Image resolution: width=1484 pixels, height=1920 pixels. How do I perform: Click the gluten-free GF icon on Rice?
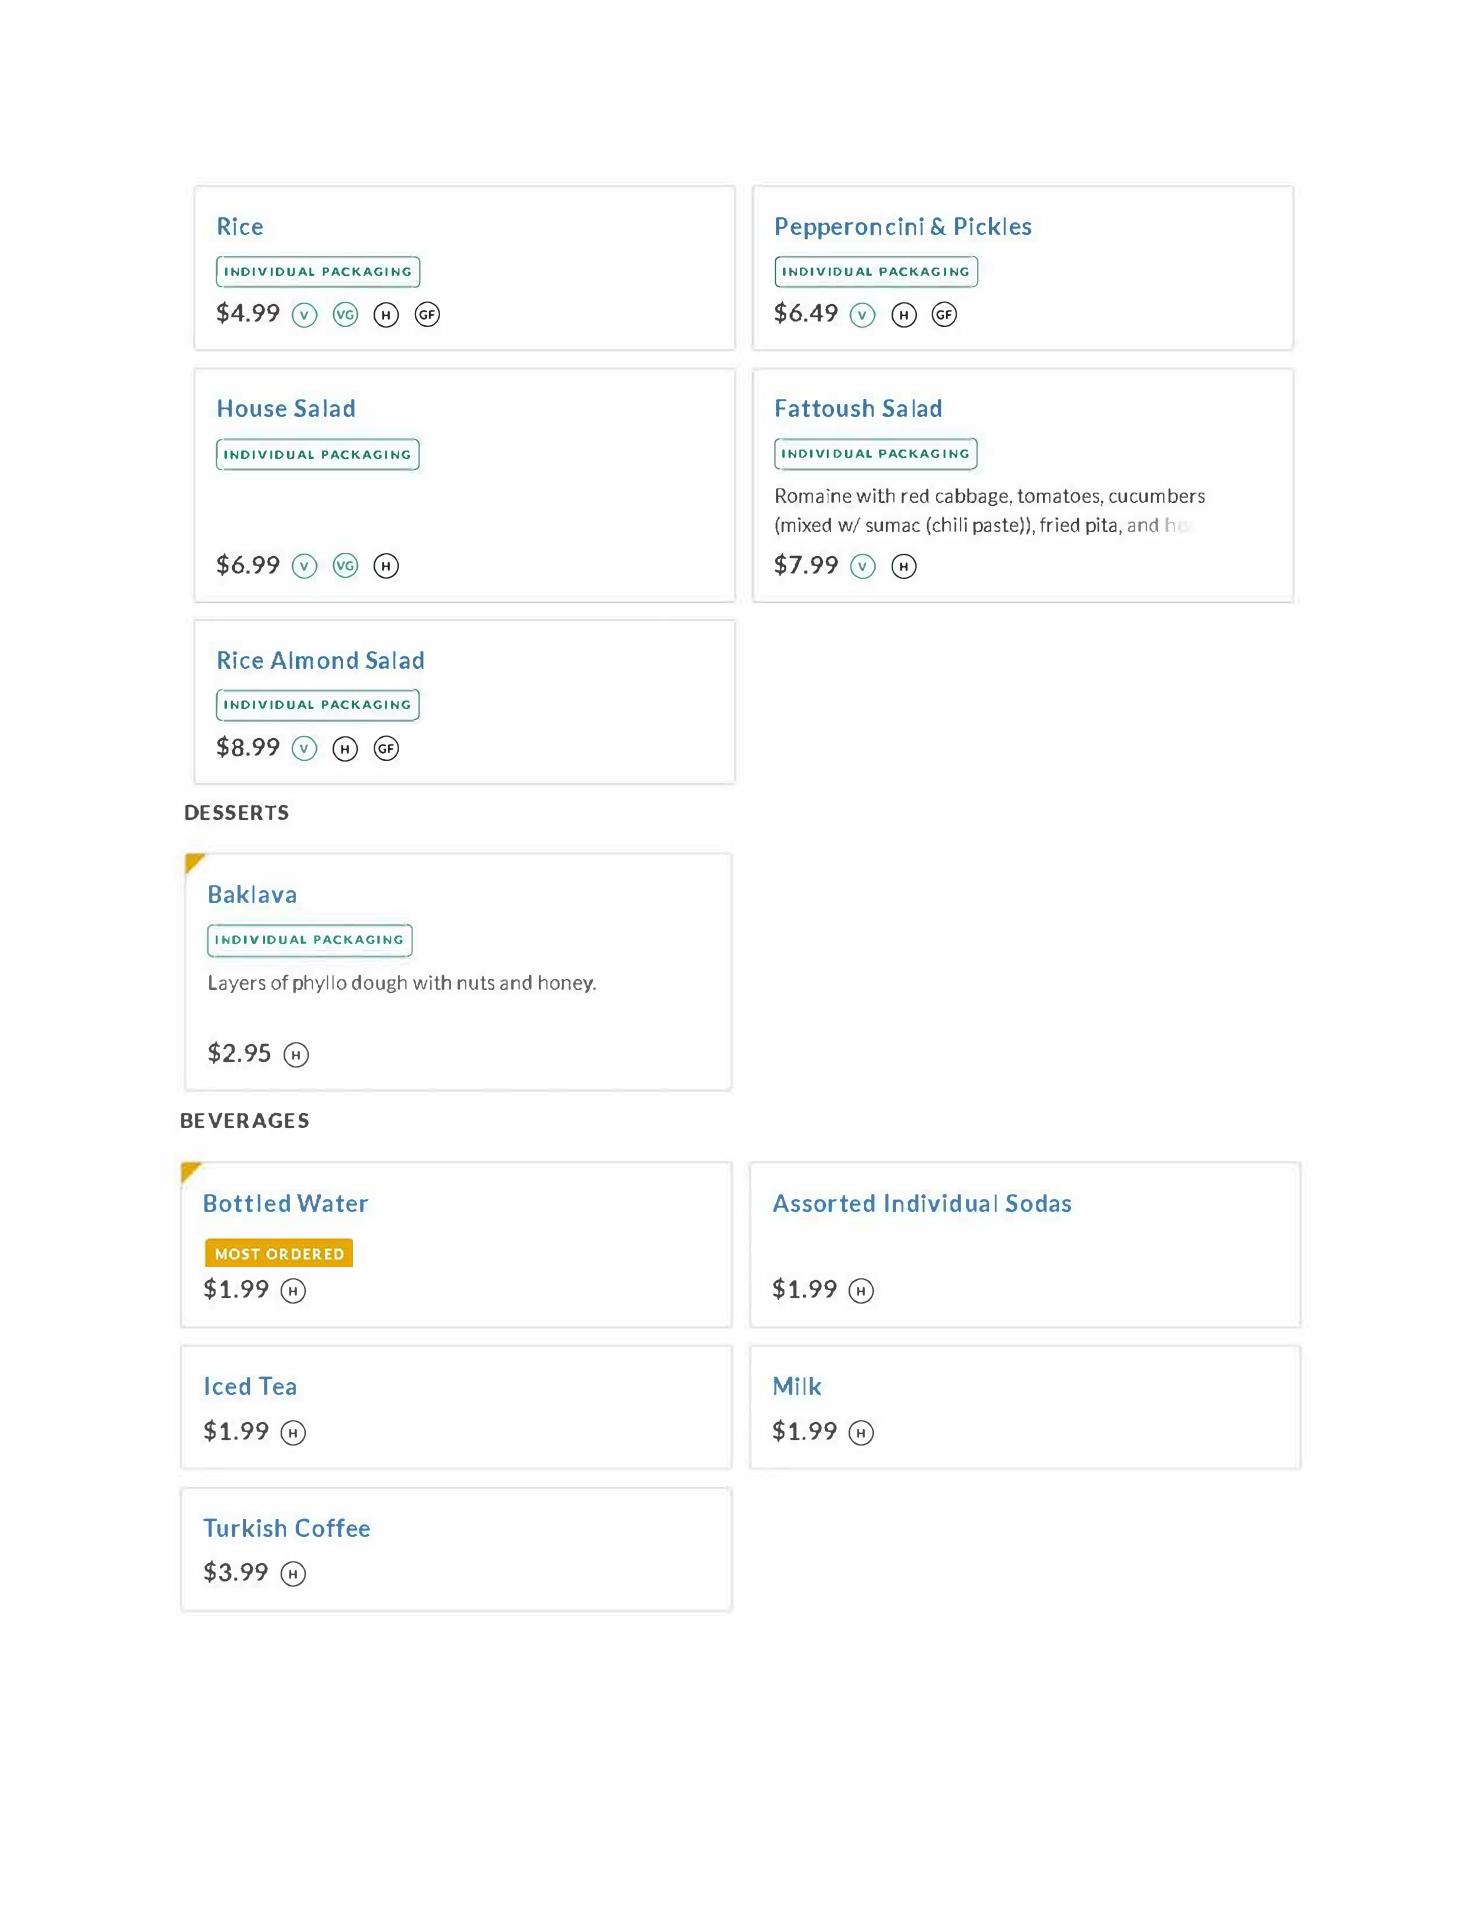(427, 315)
